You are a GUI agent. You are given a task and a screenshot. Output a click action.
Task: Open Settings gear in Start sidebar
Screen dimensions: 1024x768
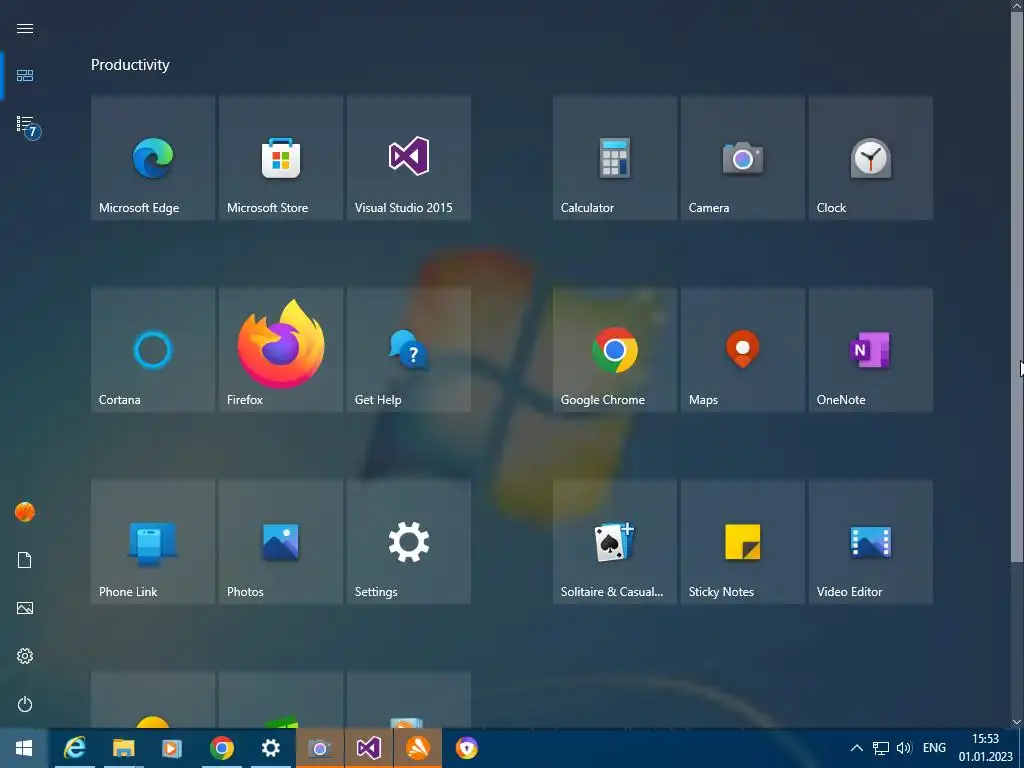(25, 656)
